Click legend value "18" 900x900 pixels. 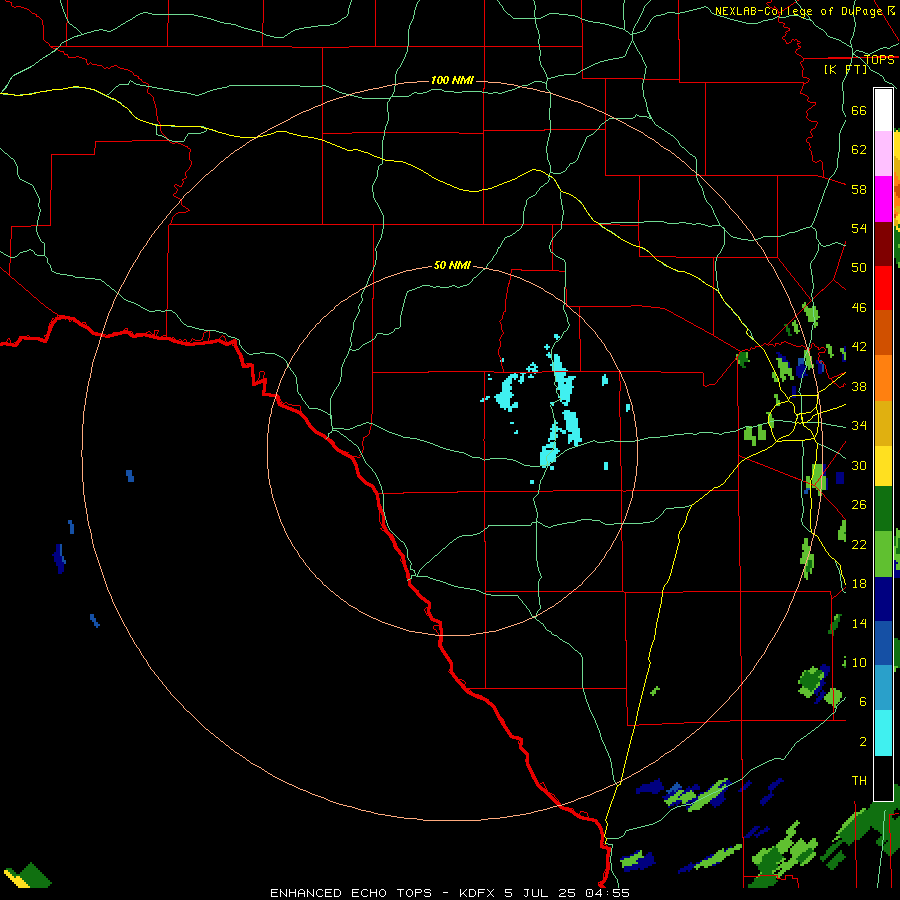859,584
